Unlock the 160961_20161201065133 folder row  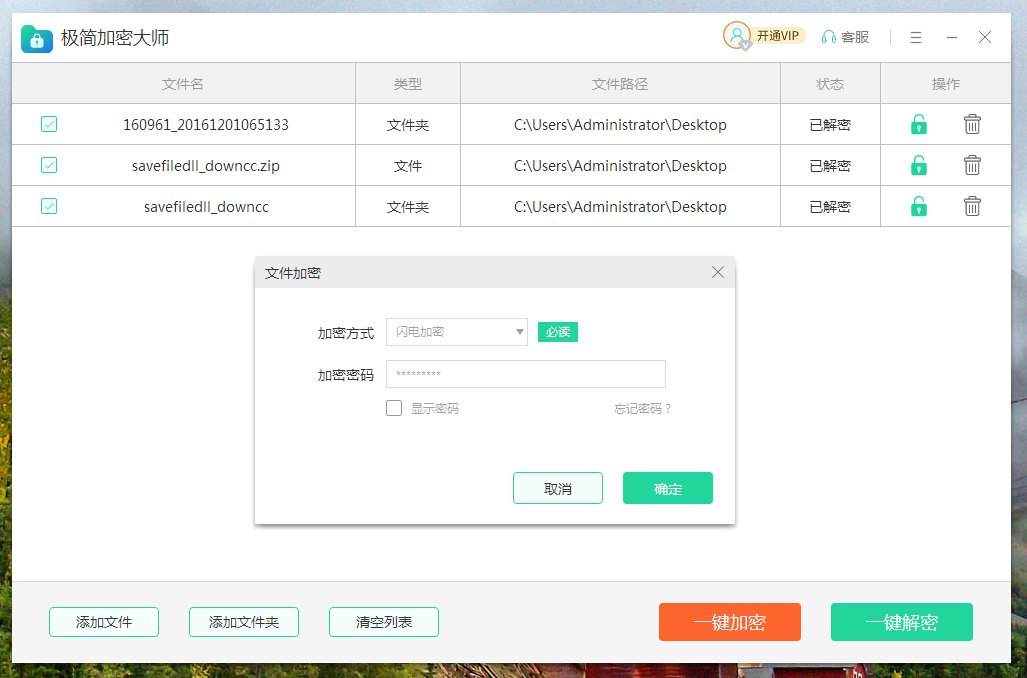click(x=918, y=124)
